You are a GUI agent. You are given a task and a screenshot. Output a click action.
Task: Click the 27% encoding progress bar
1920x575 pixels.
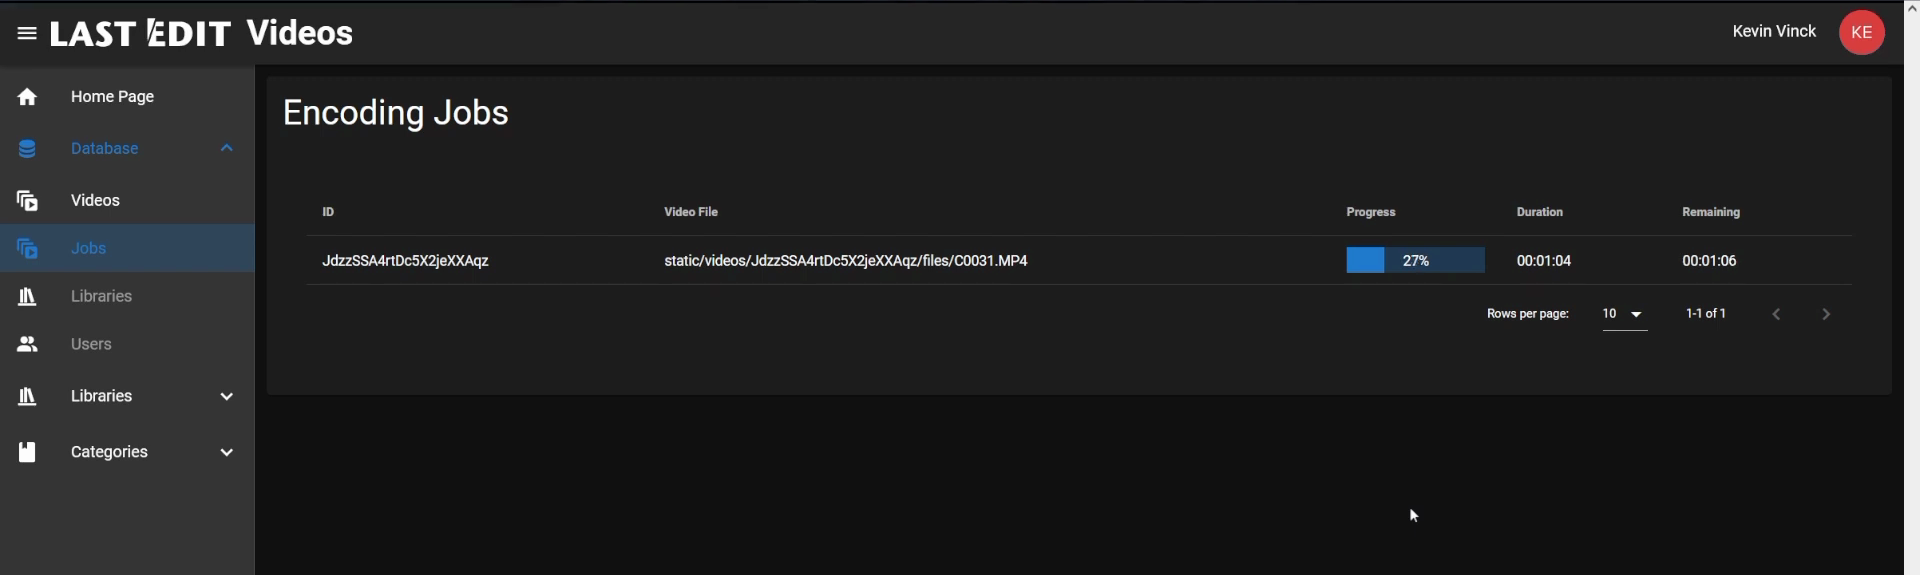(1415, 260)
